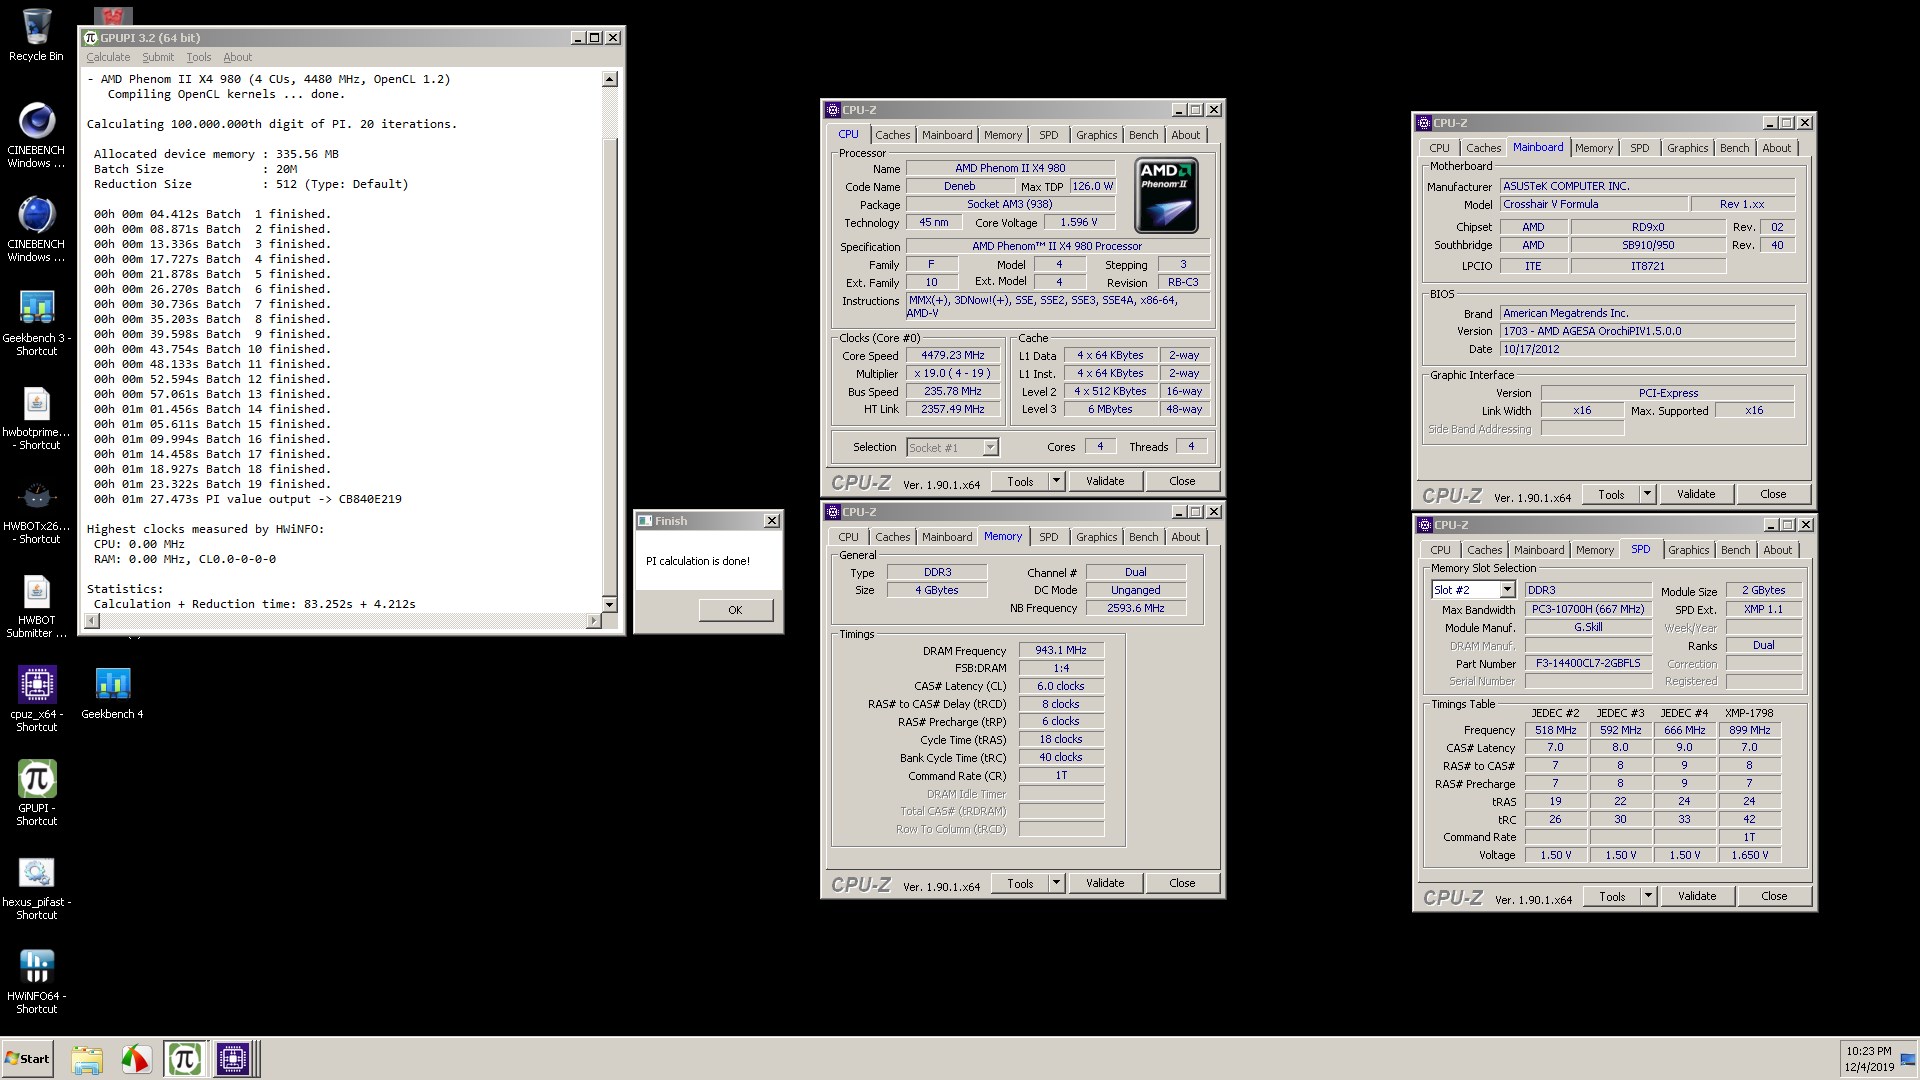Click the taskbar clock showing 10:23 PM

1868,1051
